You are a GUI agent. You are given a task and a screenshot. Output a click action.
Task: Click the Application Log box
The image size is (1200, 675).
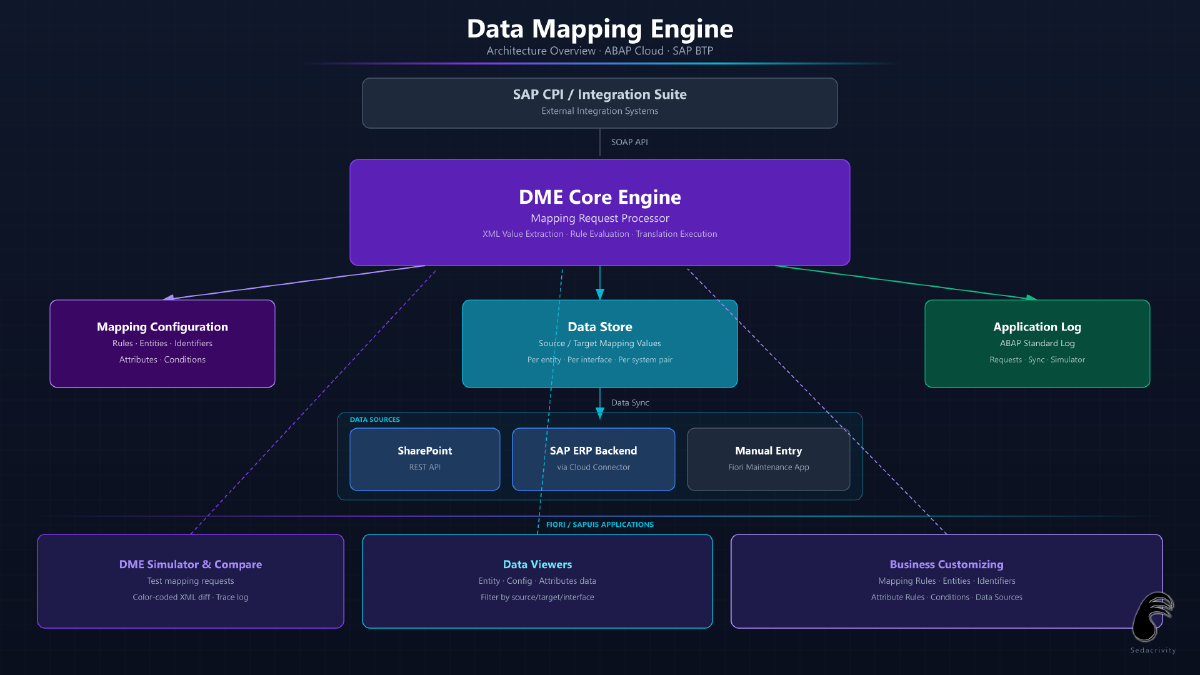(x=1037, y=343)
